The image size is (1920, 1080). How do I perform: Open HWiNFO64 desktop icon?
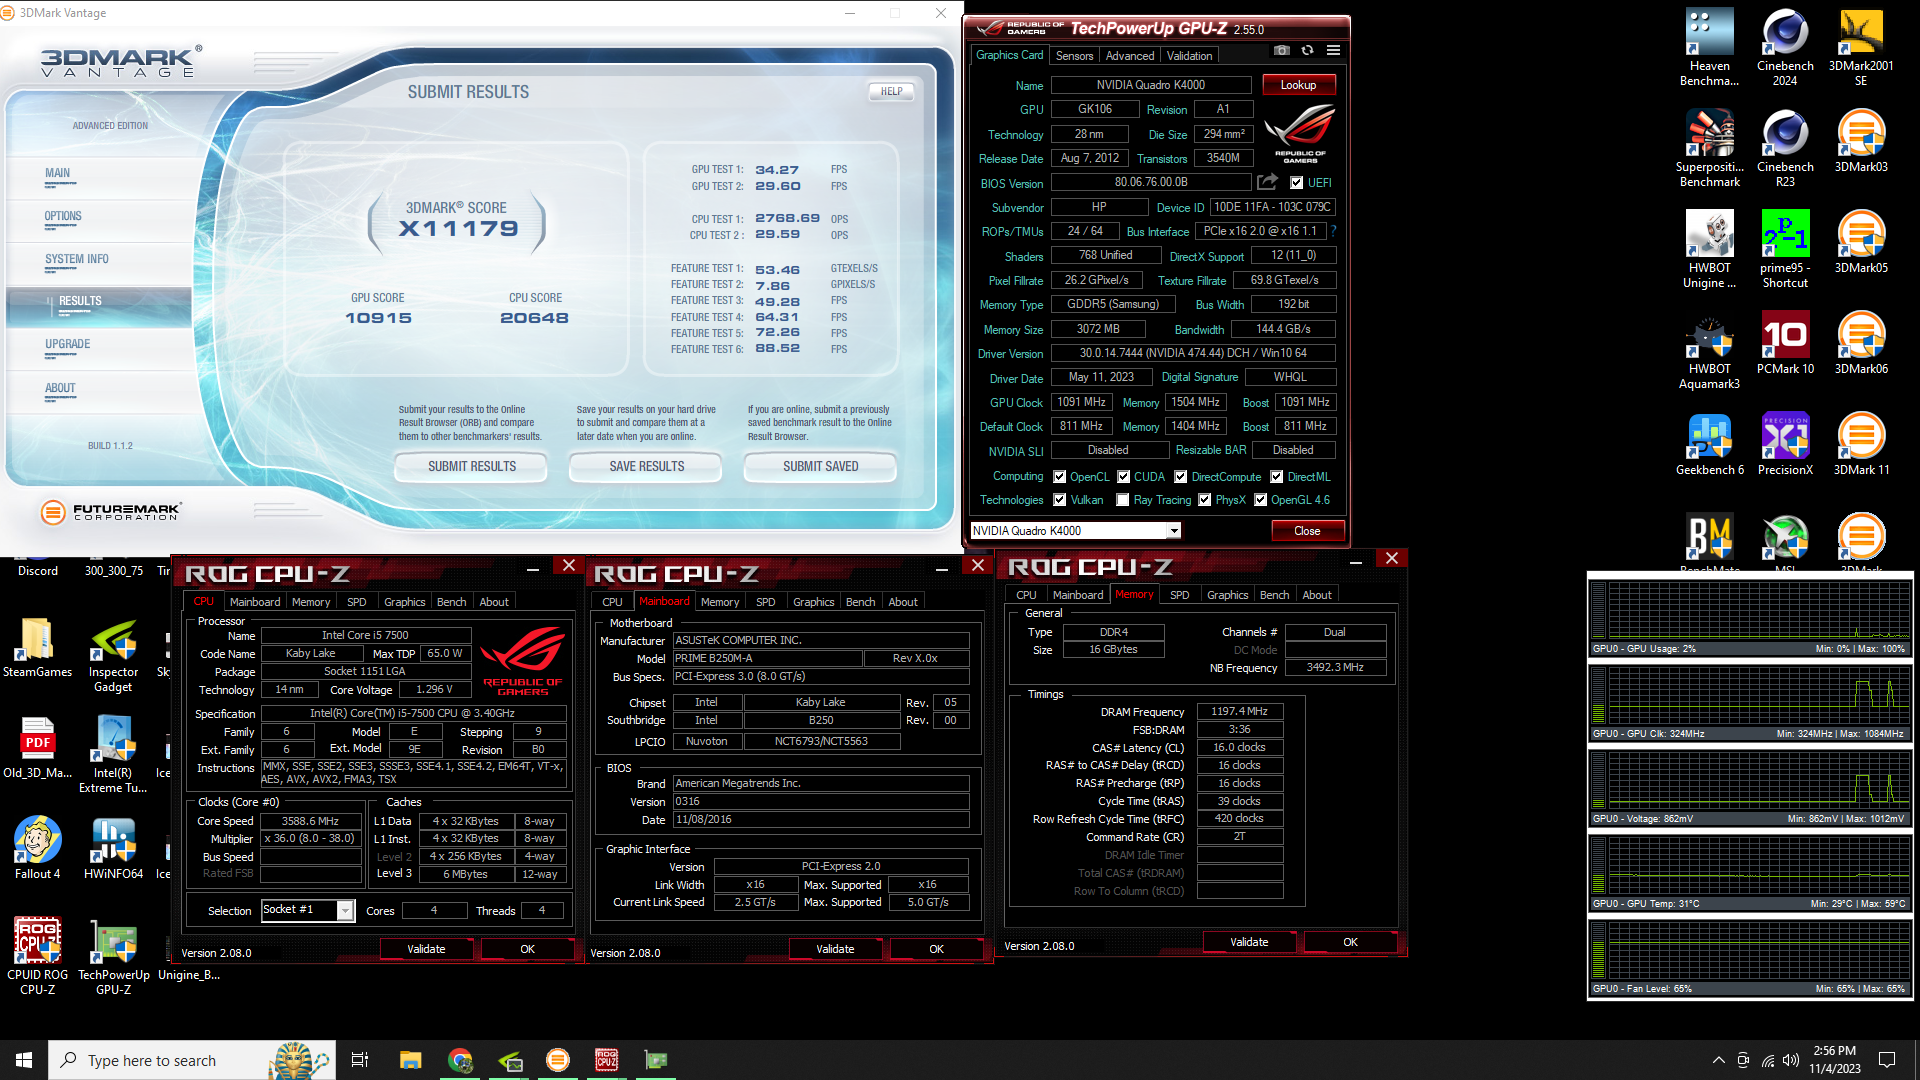[x=113, y=848]
